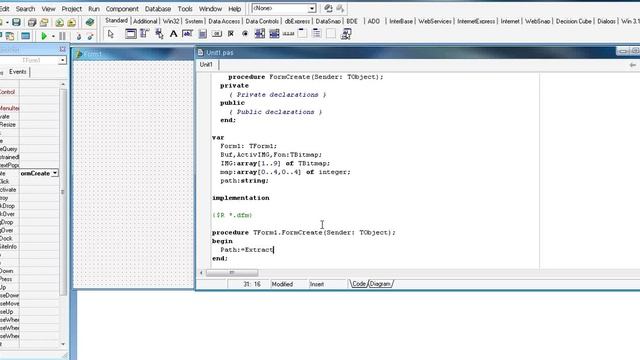
Task: Pick the RadioGroup component icon
Action: click(x=317, y=34)
